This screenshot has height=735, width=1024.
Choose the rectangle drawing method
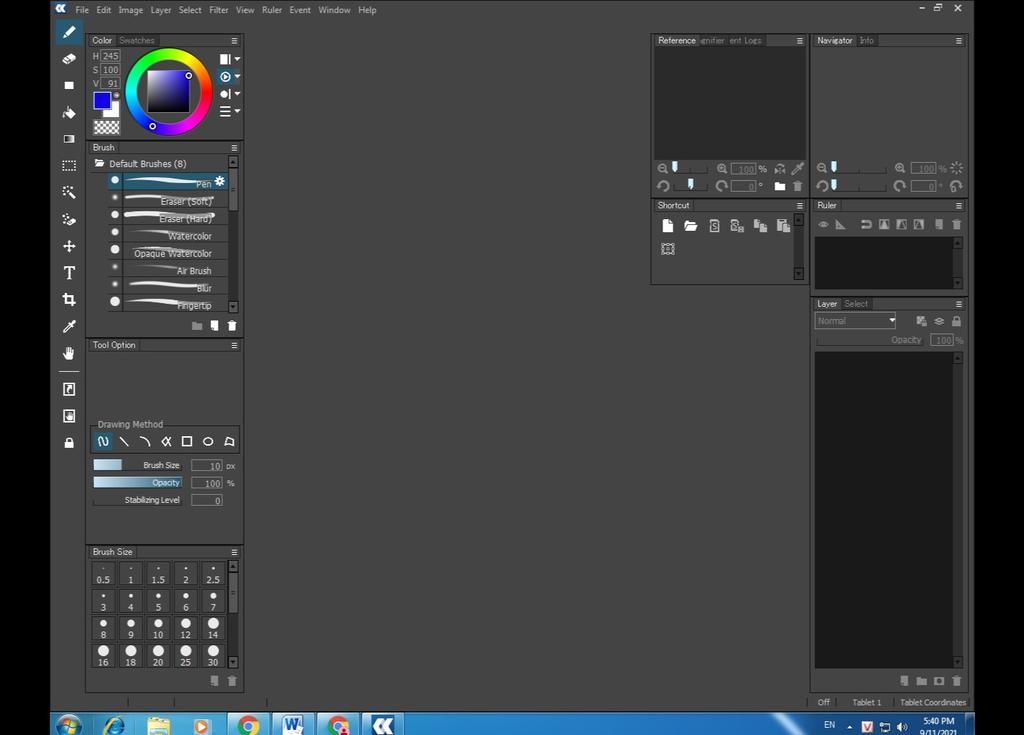[187, 442]
